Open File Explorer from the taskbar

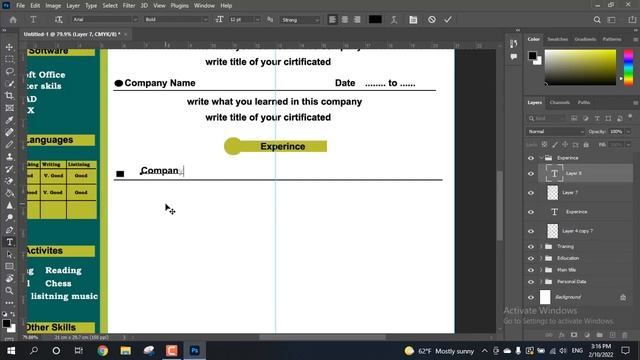pos(125,351)
